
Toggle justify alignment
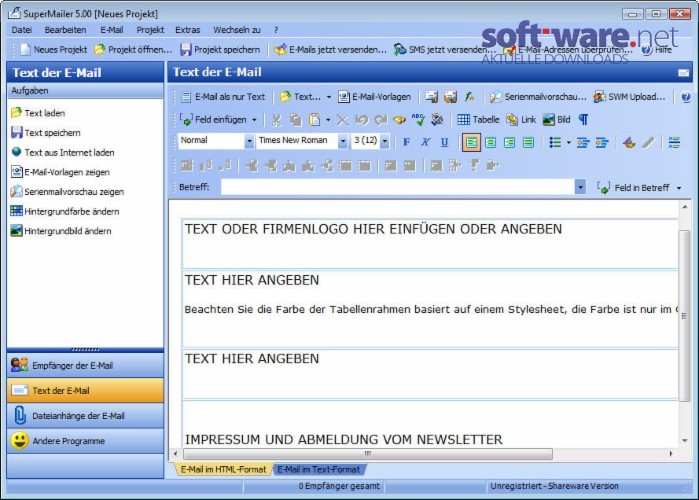(x=528, y=143)
